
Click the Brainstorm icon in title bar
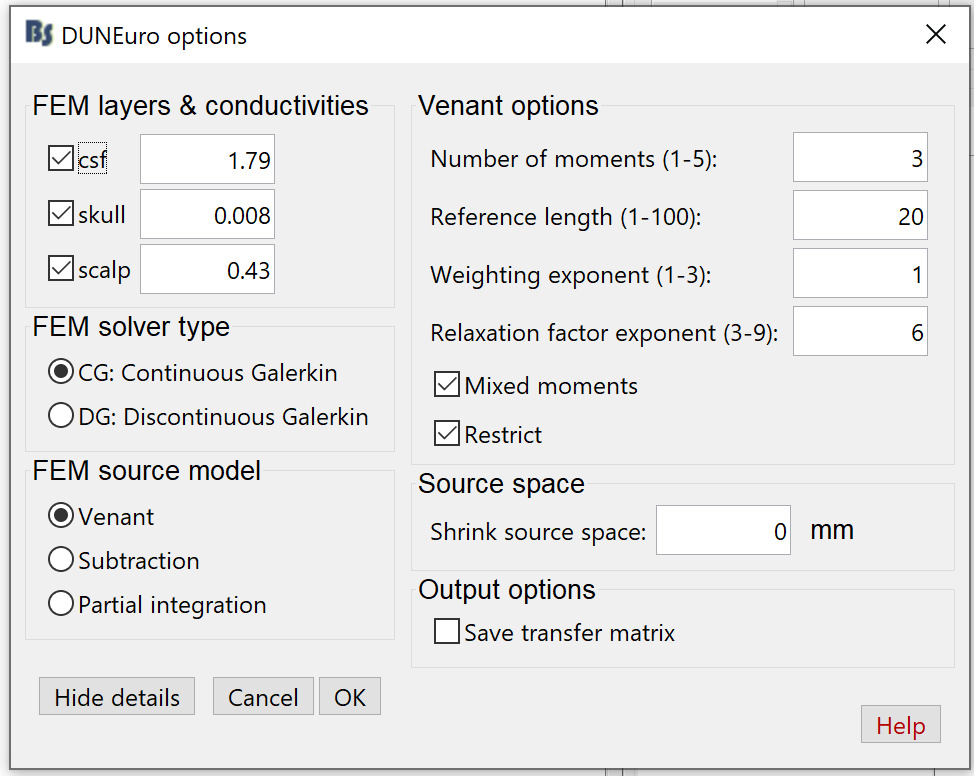[x=39, y=36]
